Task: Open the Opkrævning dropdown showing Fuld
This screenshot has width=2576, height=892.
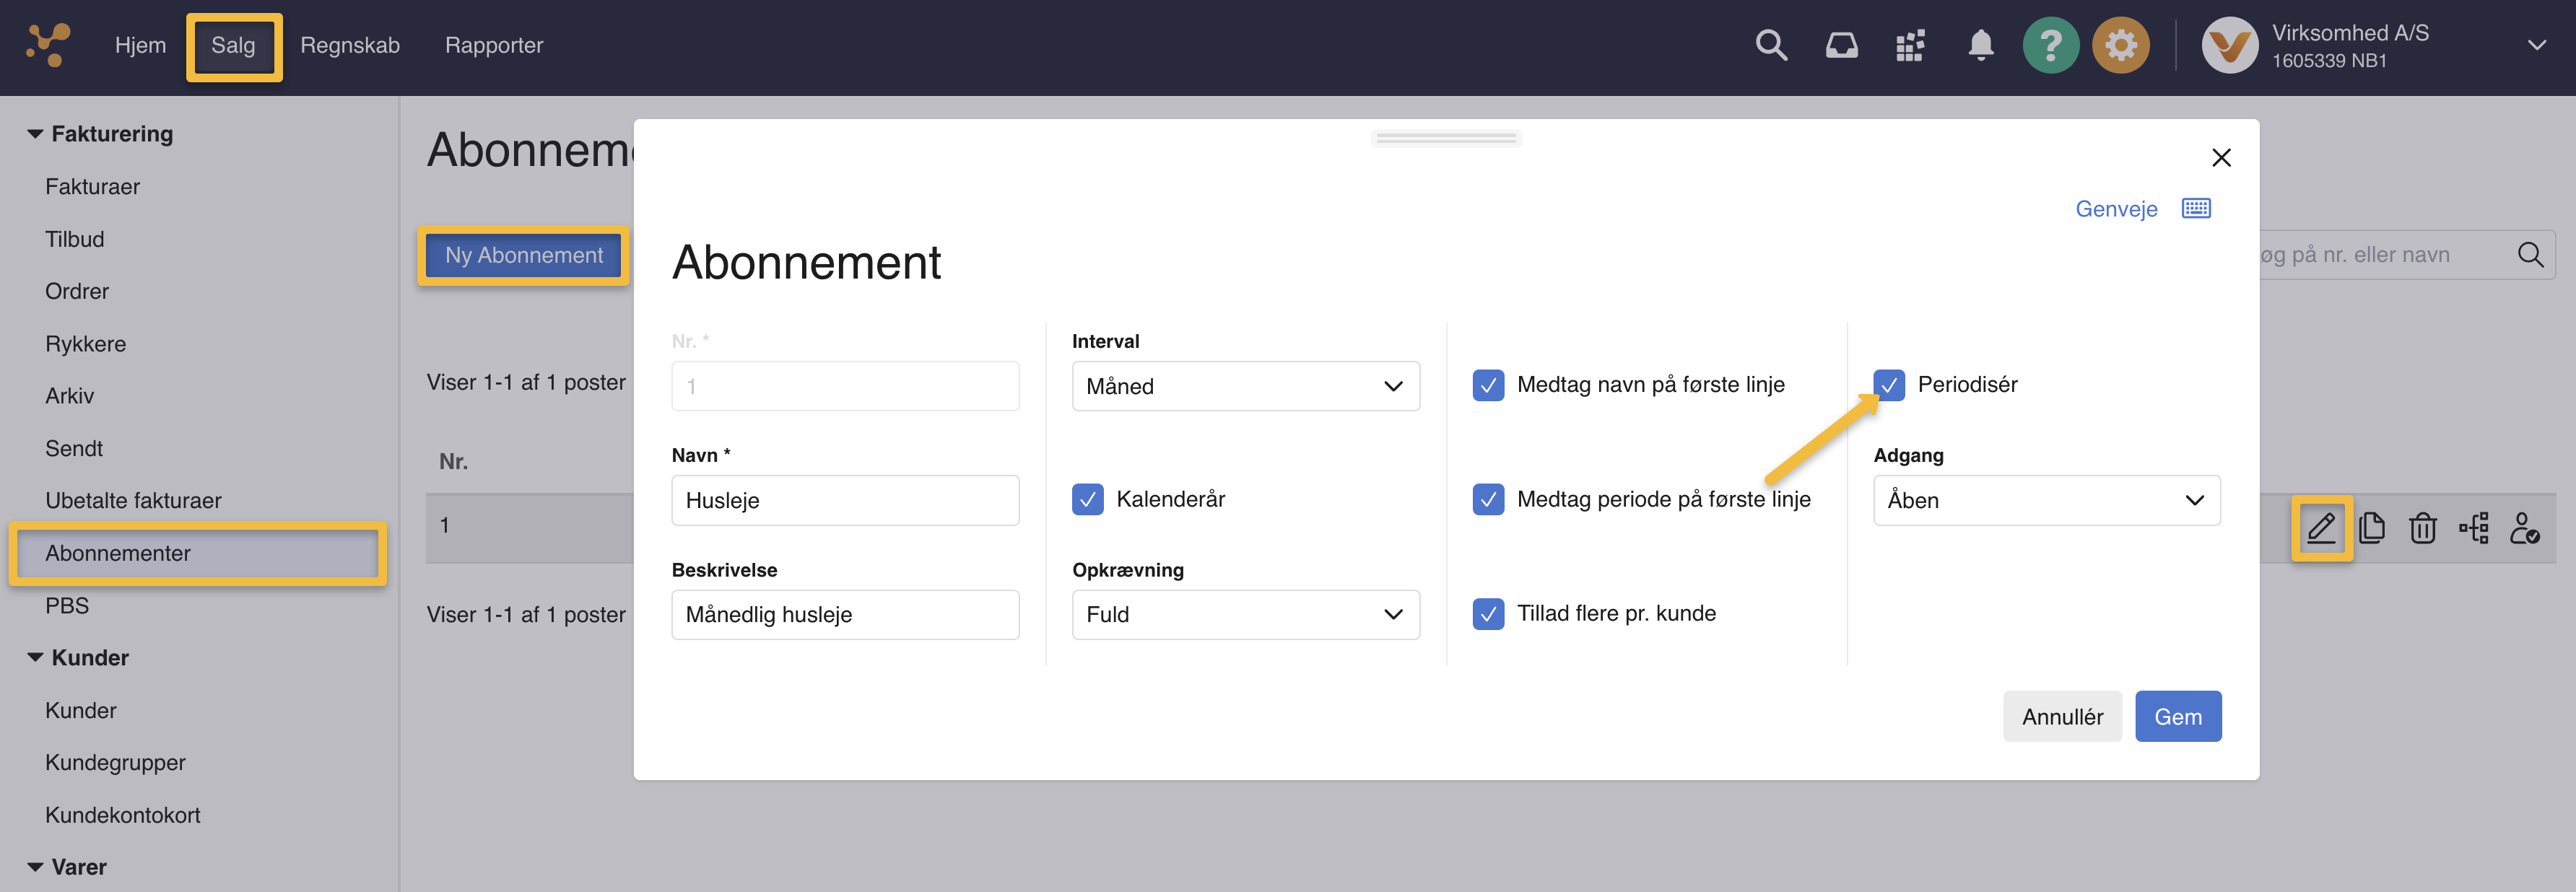Action: [x=1245, y=615]
